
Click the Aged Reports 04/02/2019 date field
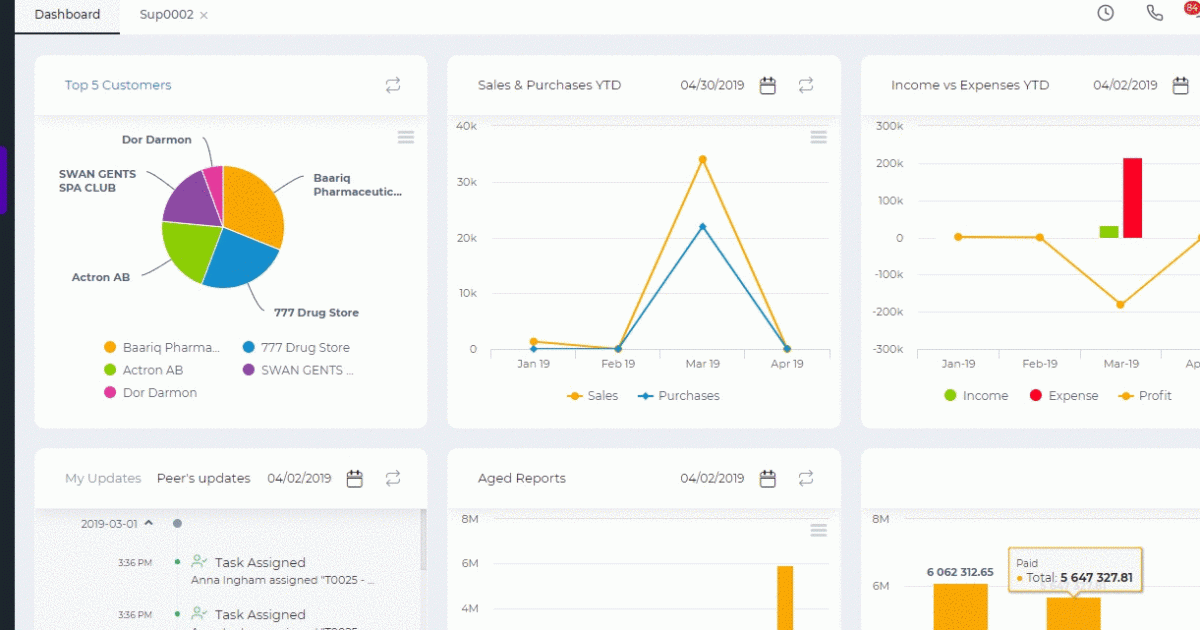713,479
